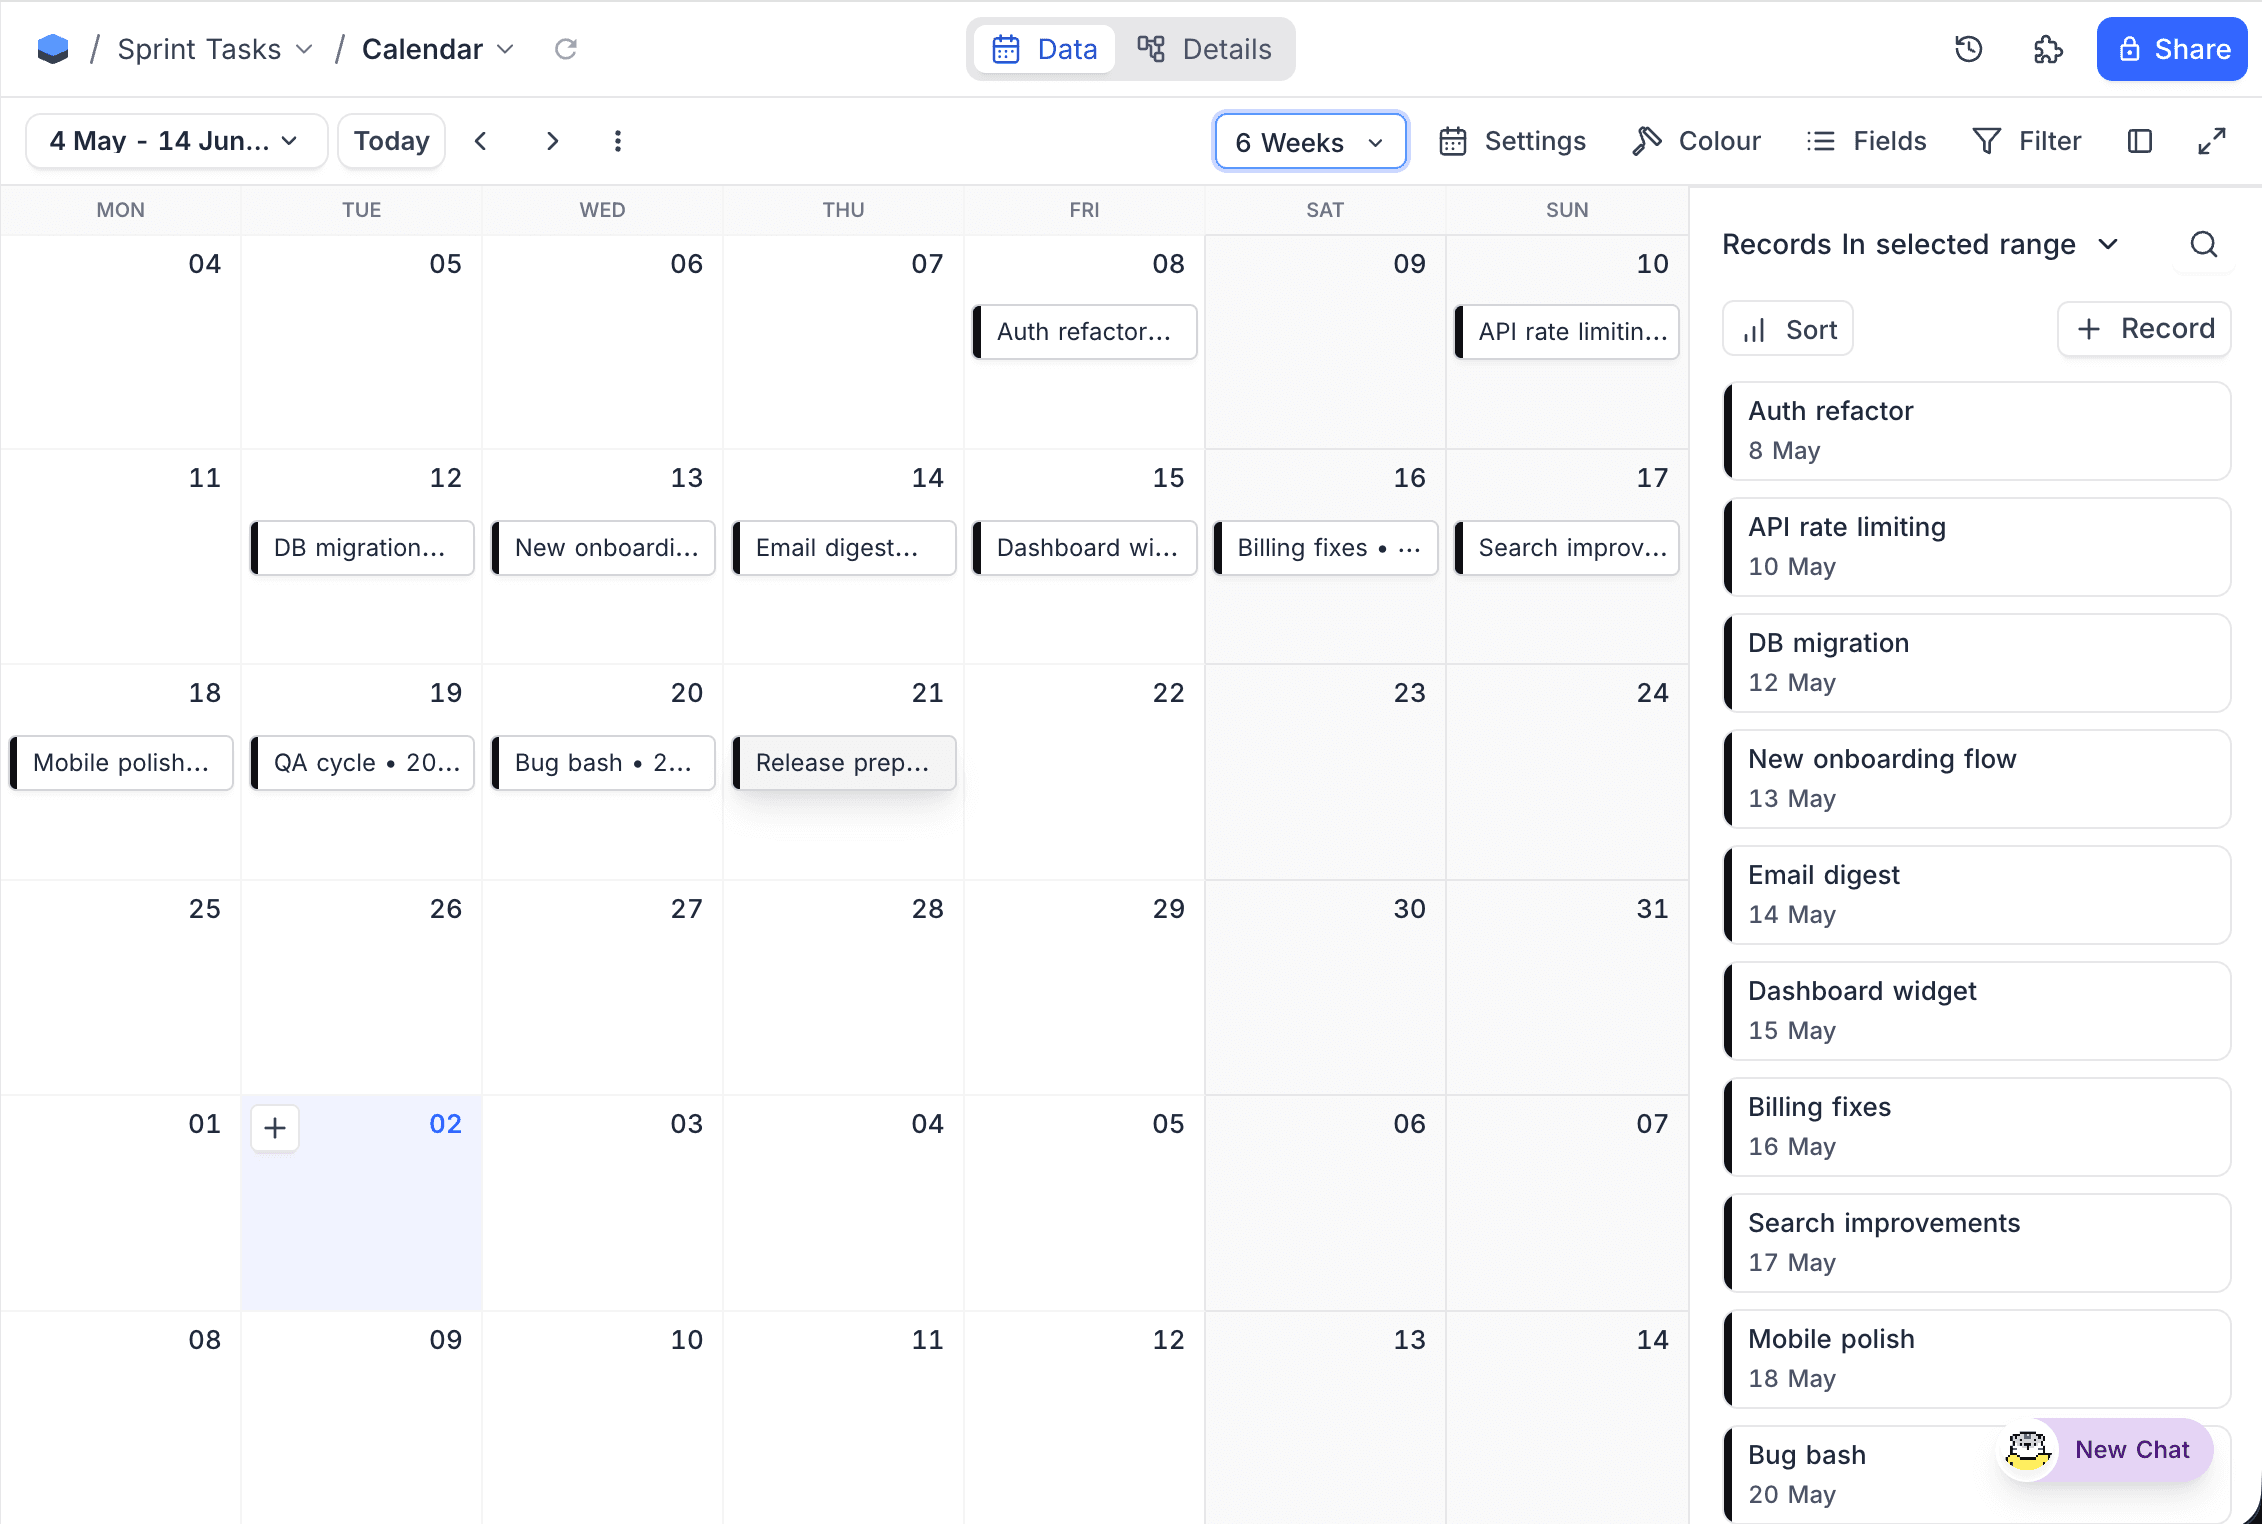Select DB migration record card in sidebar
This screenshot has width=2262, height=1524.
point(1977,663)
